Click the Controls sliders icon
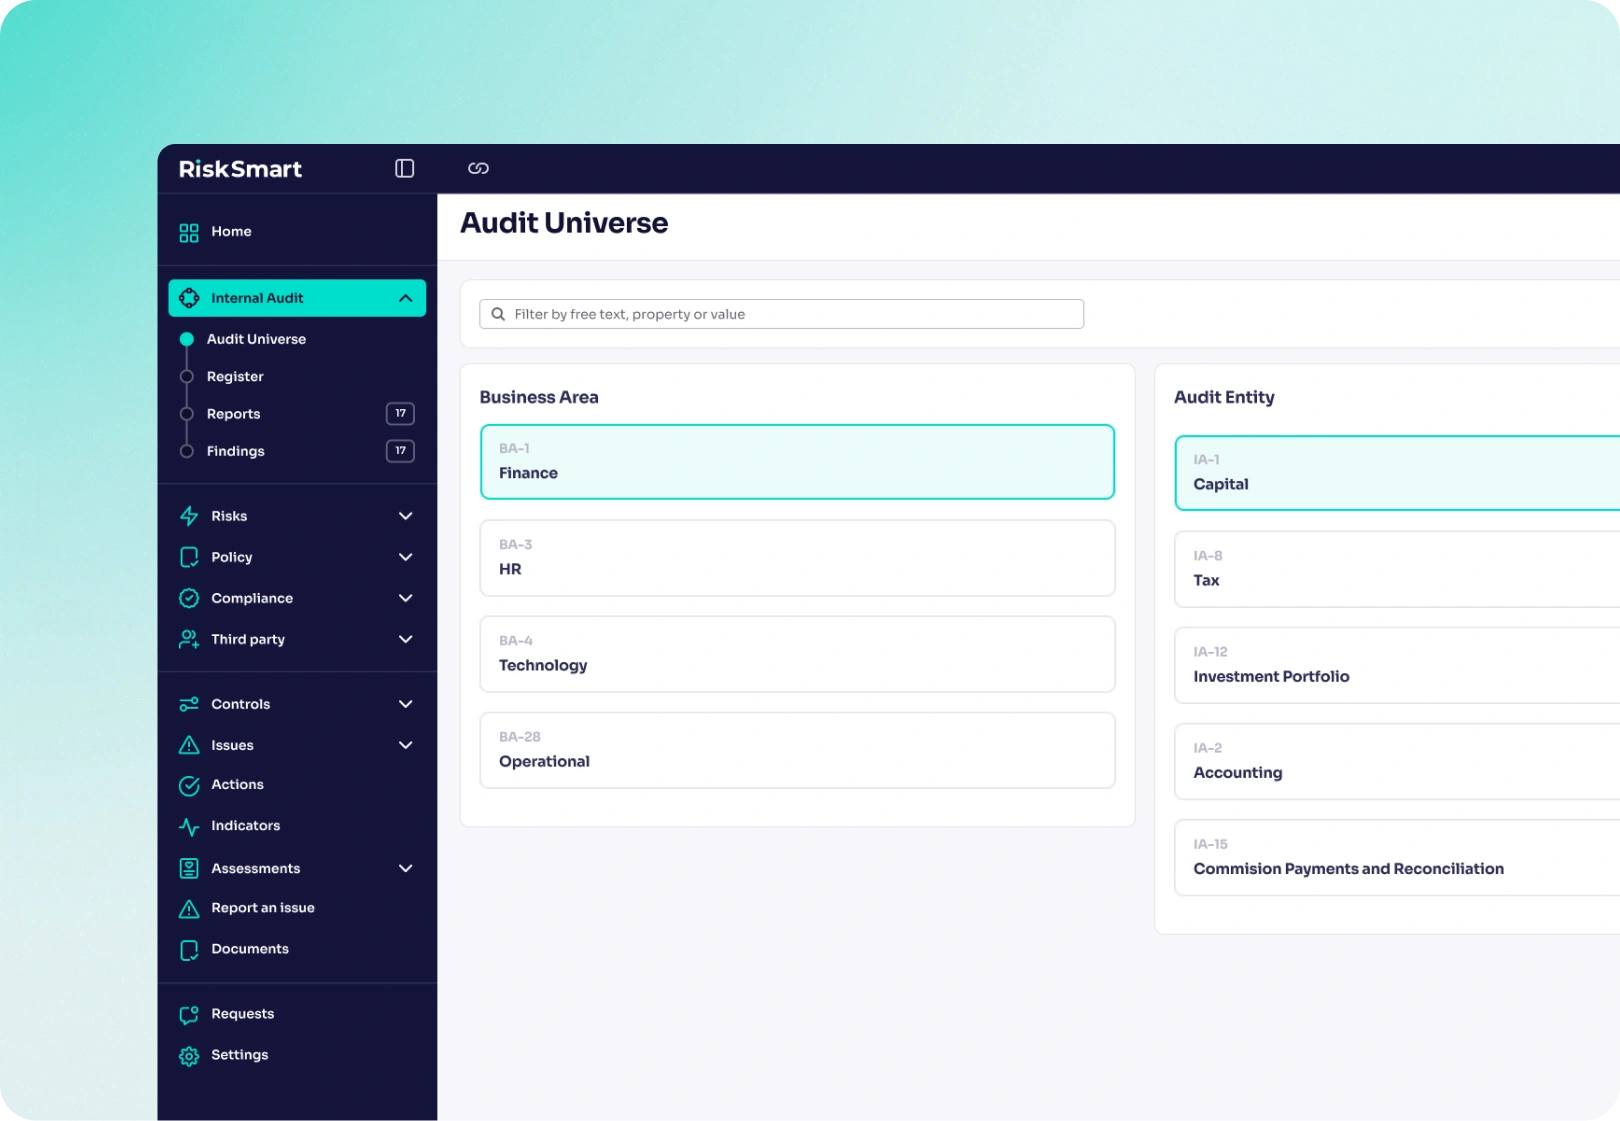This screenshot has height=1121, width=1620. (189, 704)
